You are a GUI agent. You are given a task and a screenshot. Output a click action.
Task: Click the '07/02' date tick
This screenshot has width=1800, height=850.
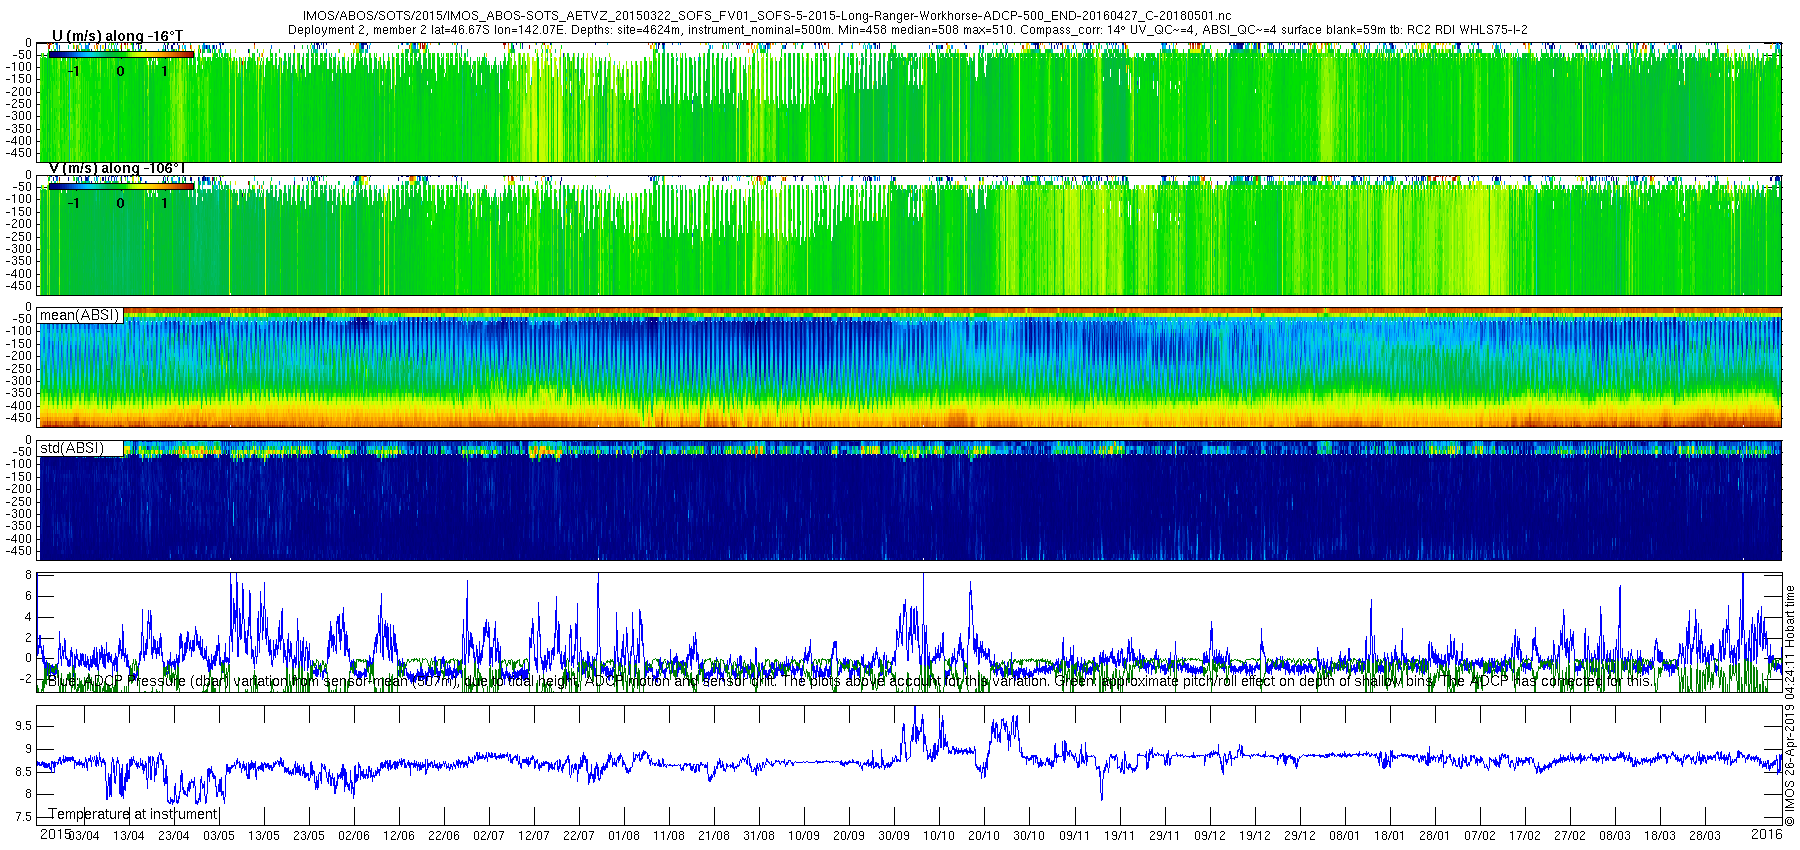point(1480,836)
